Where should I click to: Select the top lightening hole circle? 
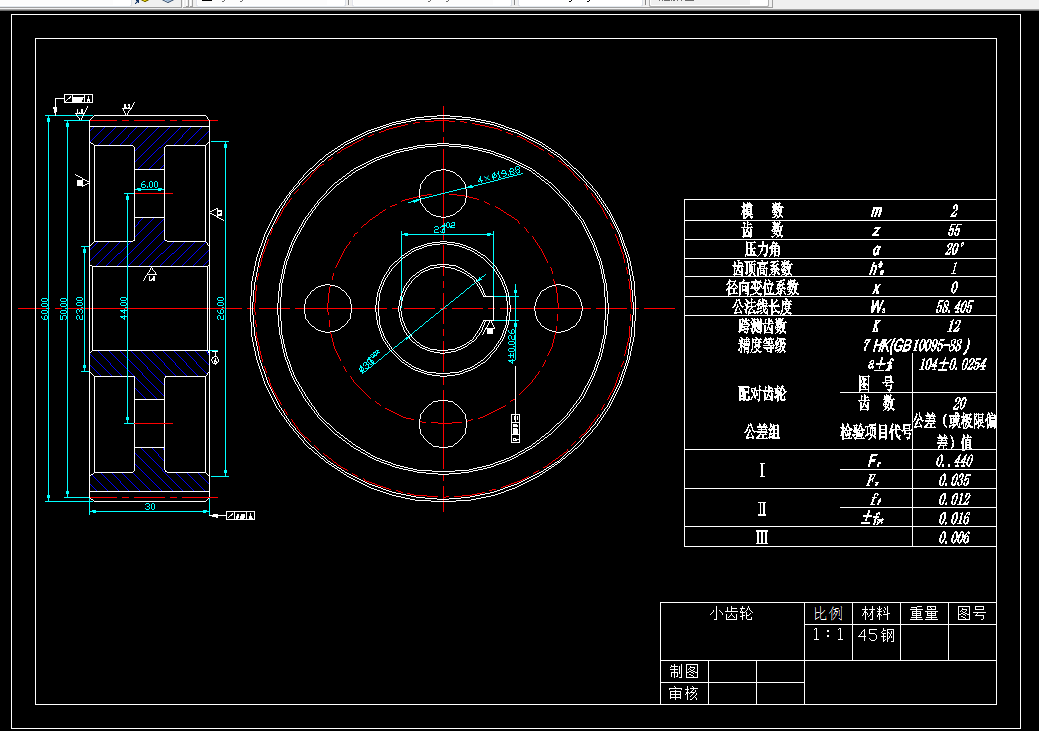[x=443, y=194]
